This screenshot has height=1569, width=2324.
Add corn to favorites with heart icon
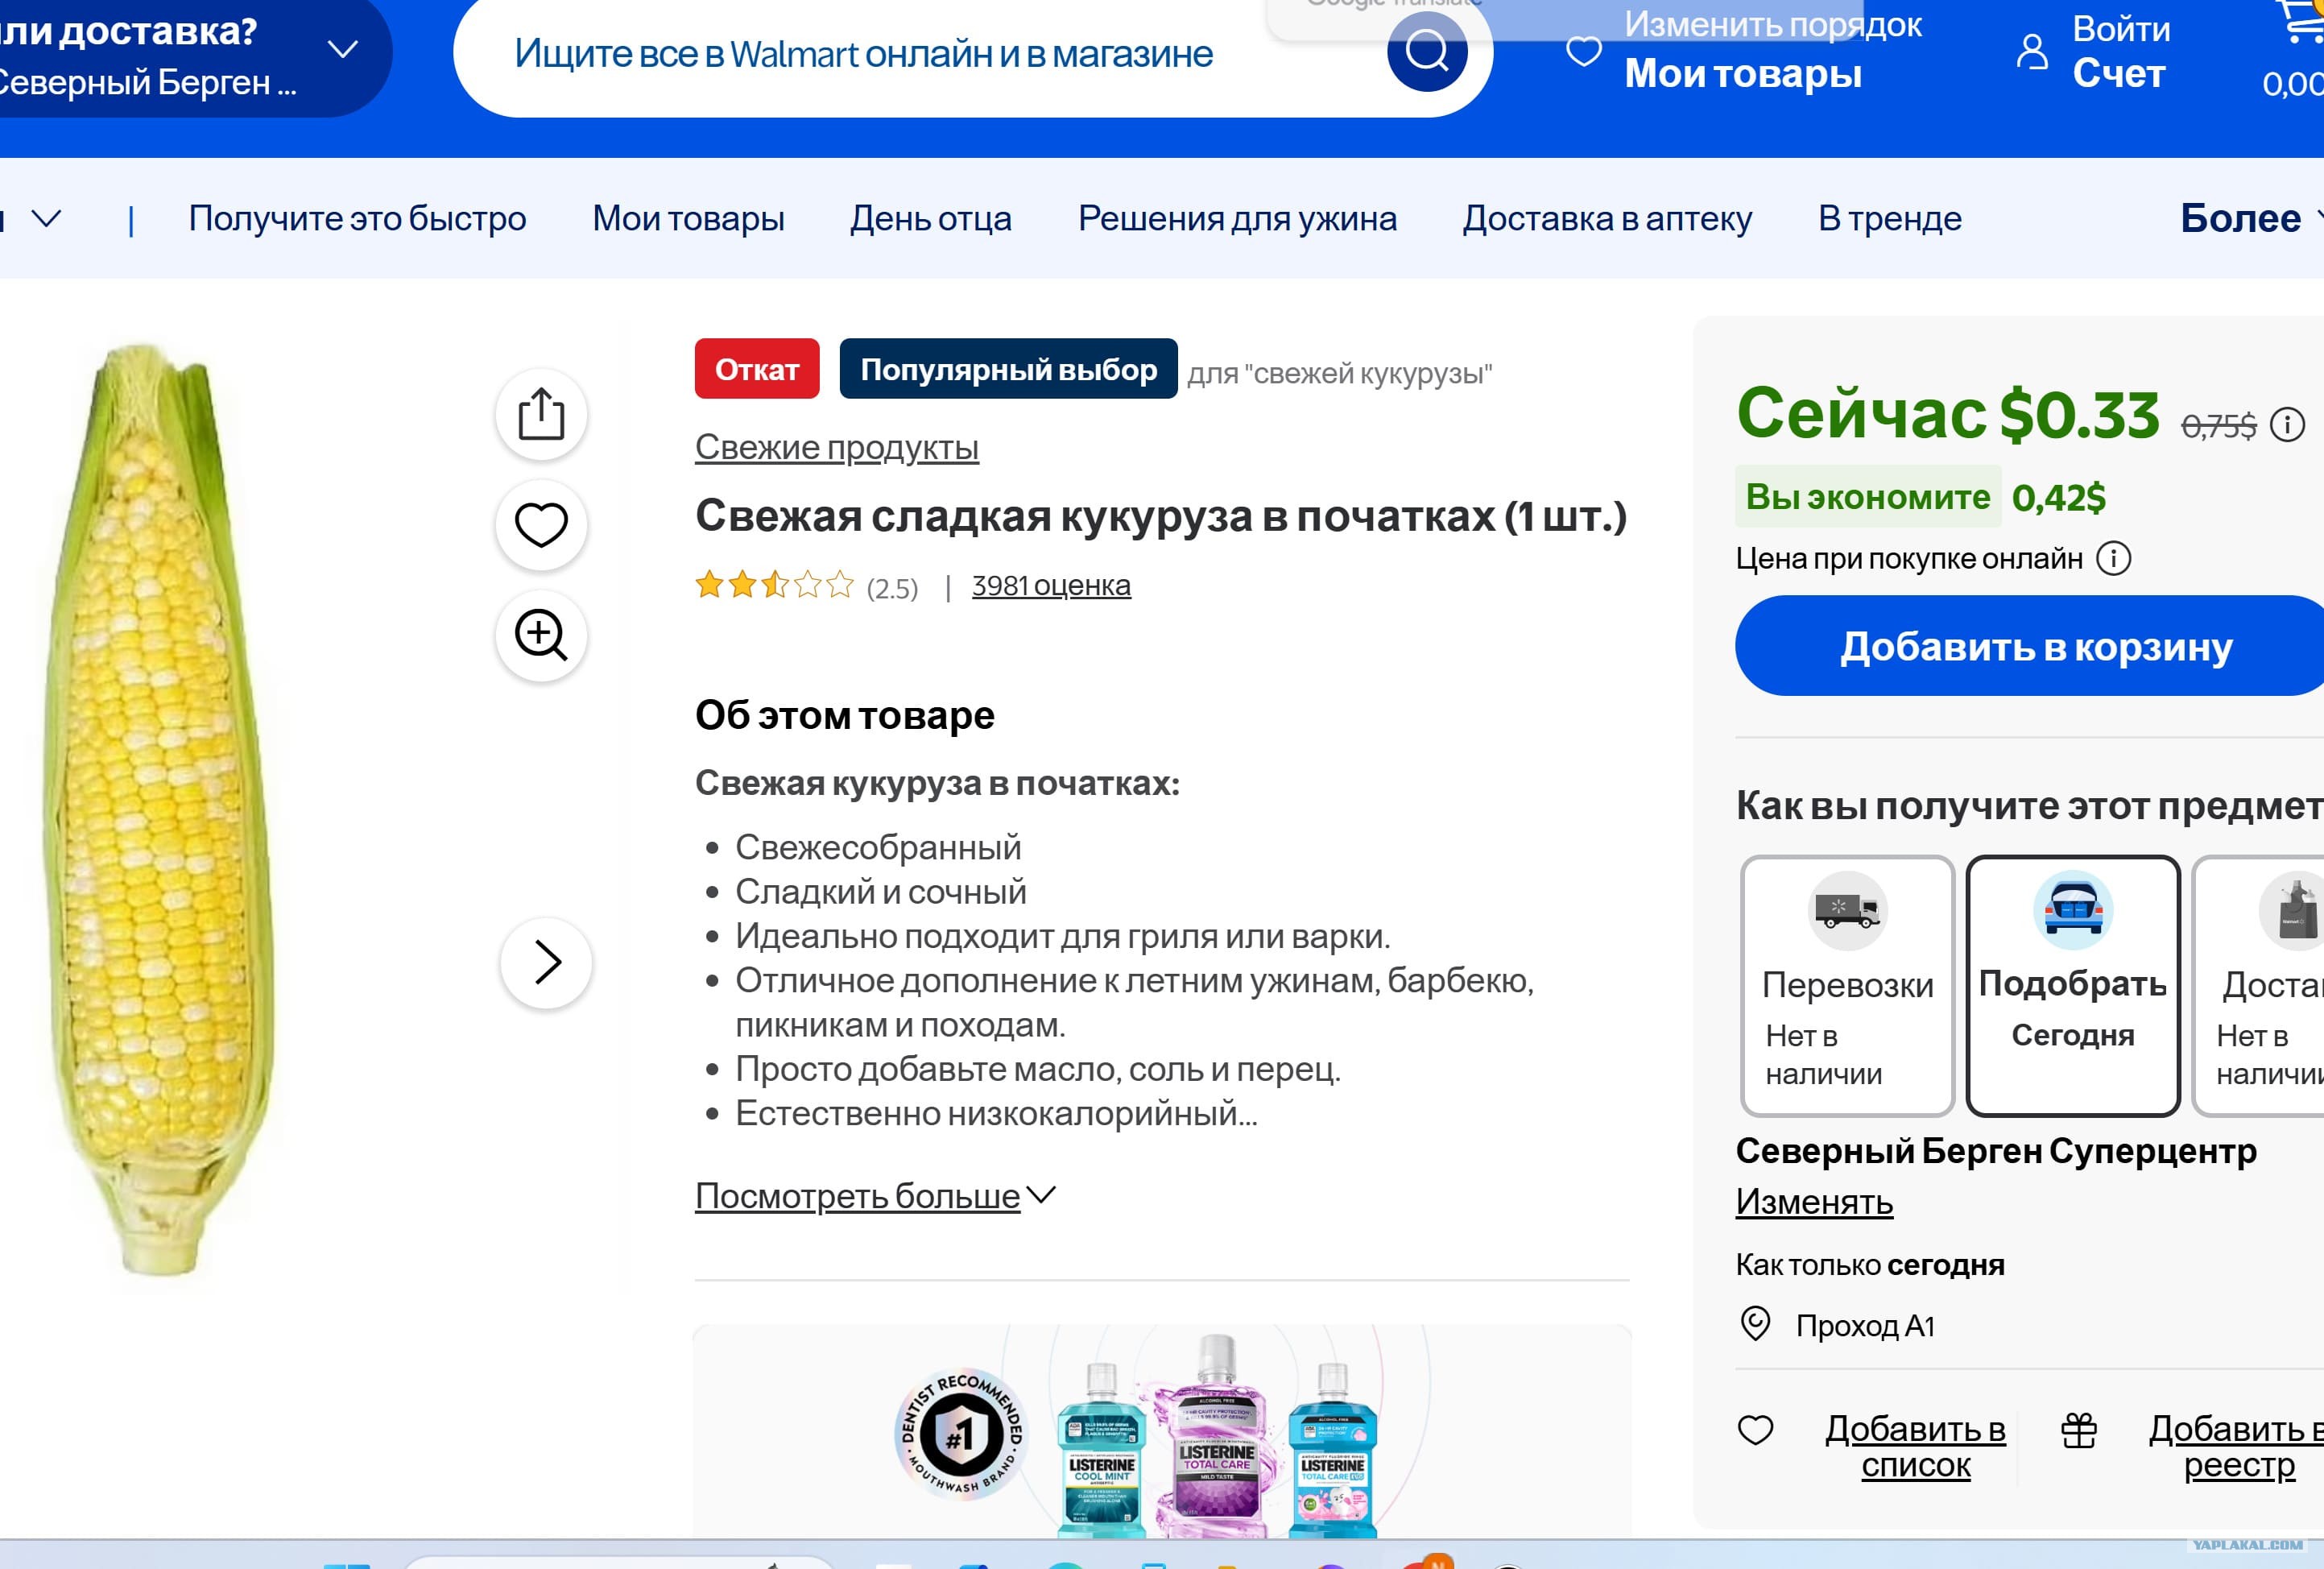(x=541, y=525)
